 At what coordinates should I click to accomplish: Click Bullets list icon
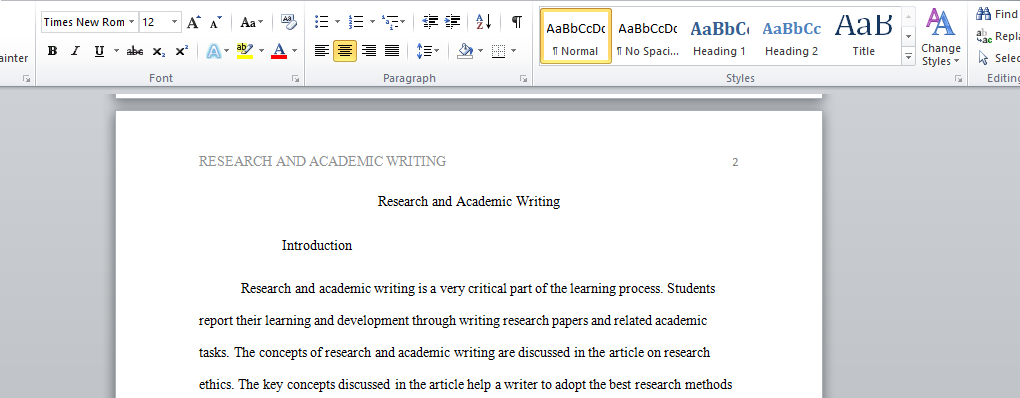(322, 22)
